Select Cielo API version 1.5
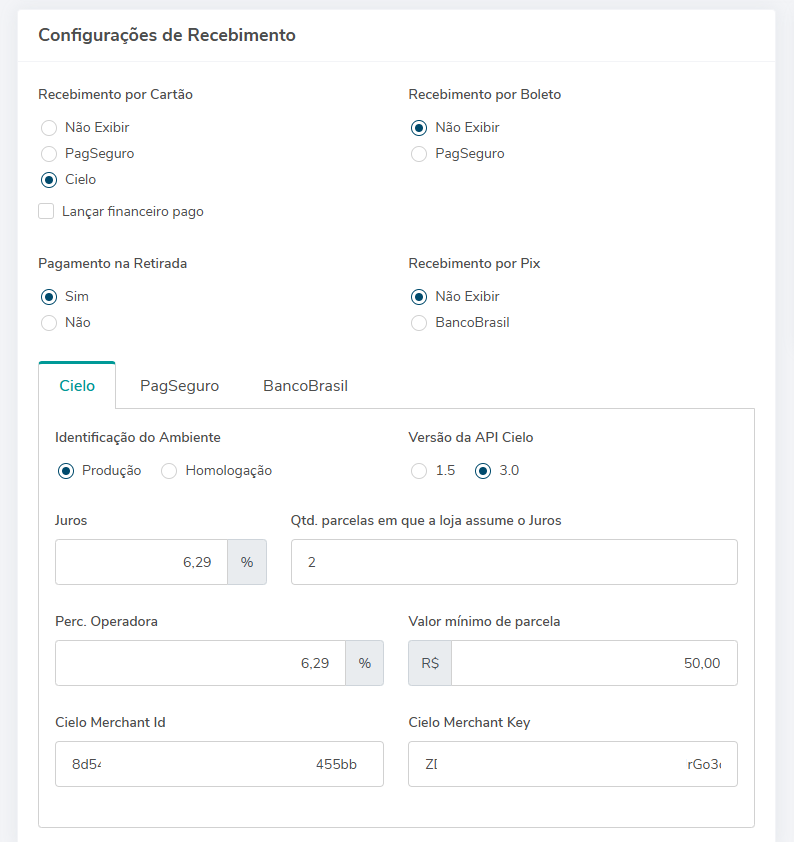Screen dimensions: 794x842 point(419,471)
